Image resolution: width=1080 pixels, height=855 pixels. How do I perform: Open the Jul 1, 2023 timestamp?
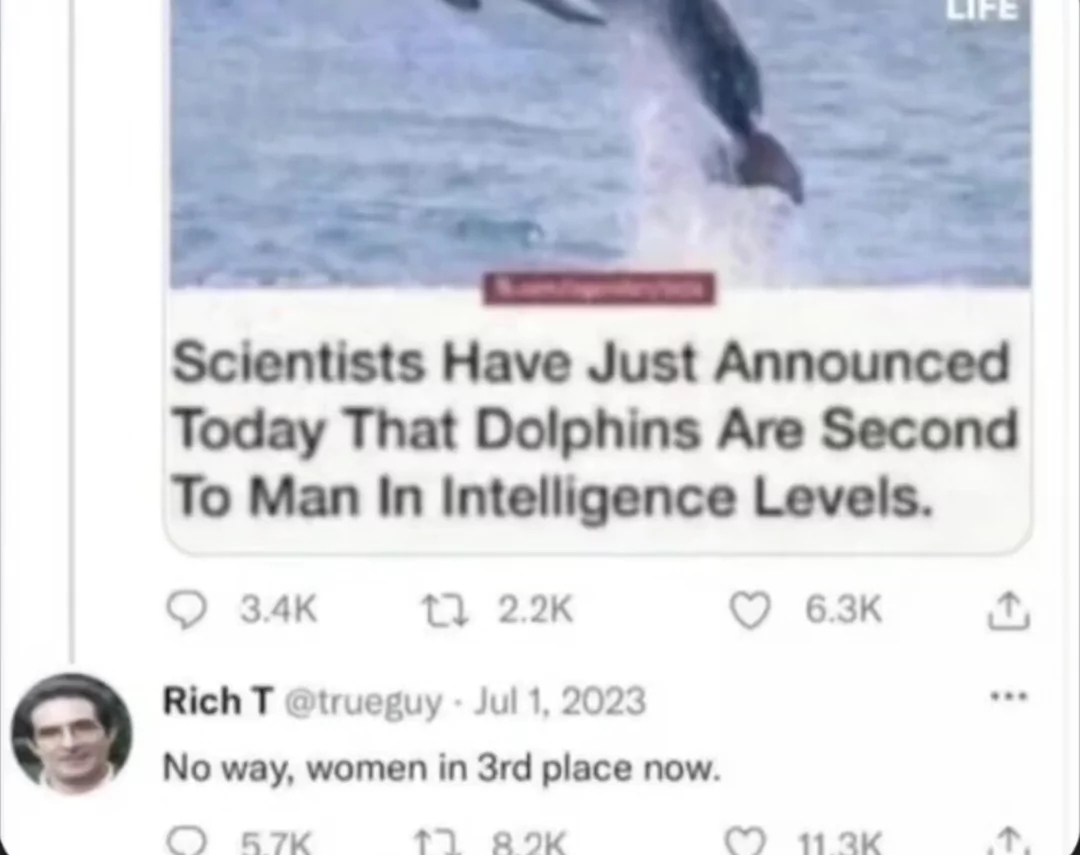[560, 701]
